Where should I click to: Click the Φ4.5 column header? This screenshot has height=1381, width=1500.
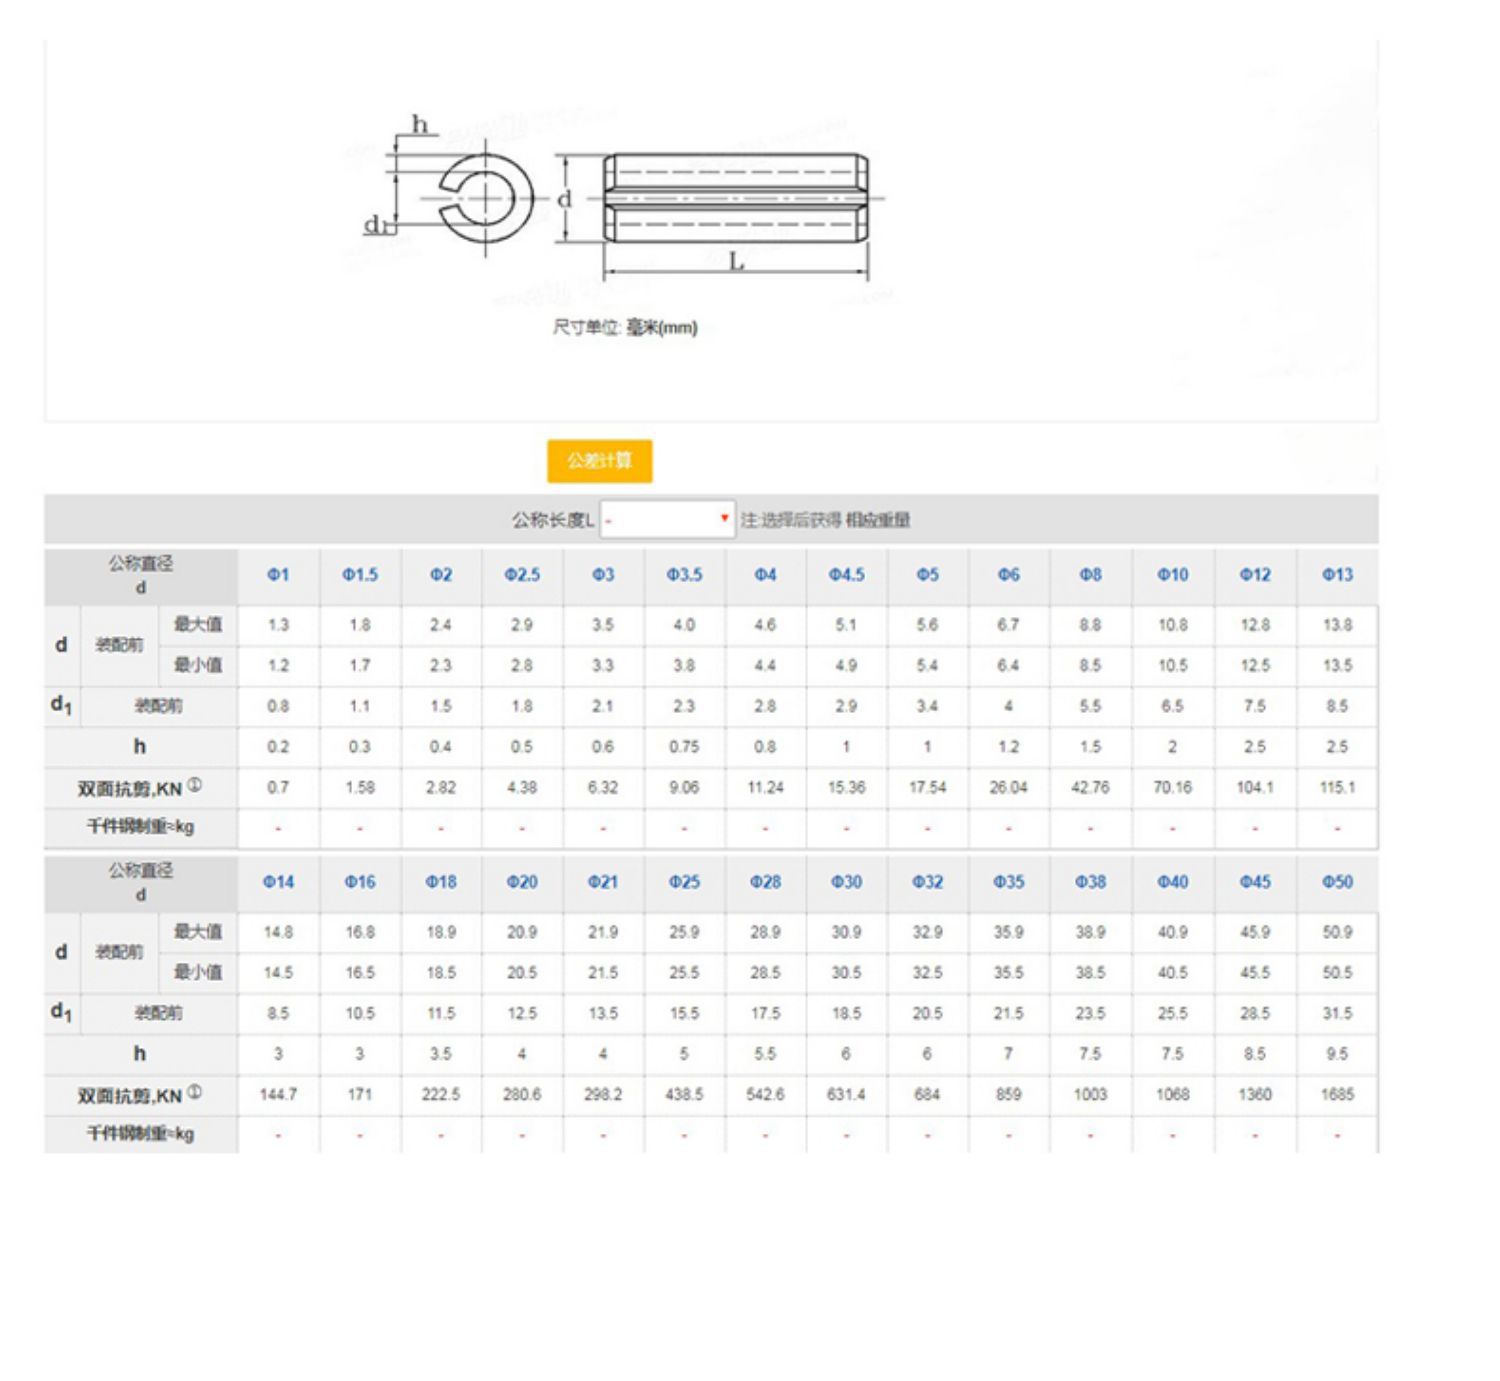846,575
